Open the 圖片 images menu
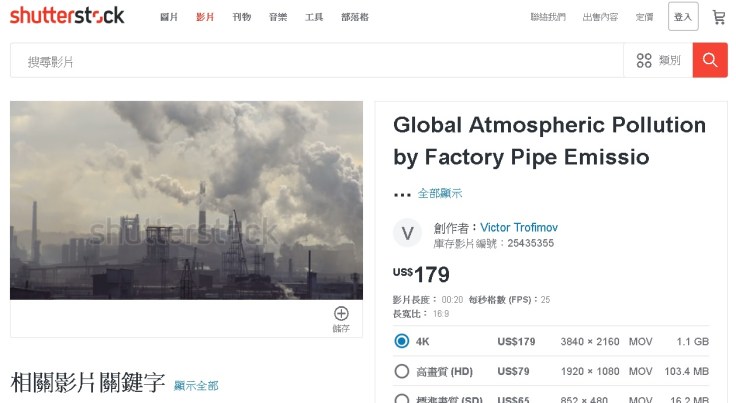Image resolution: width=736 pixels, height=403 pixels. point(169,17)
